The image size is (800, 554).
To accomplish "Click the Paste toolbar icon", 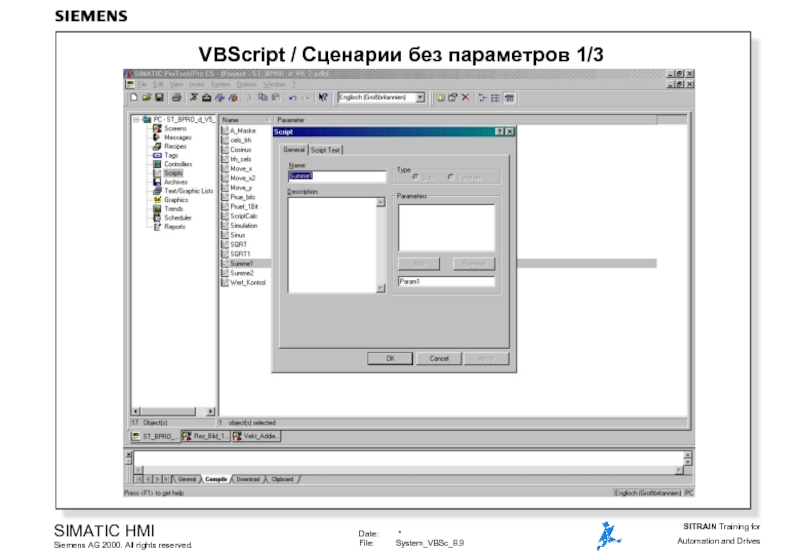I will 276,97.
